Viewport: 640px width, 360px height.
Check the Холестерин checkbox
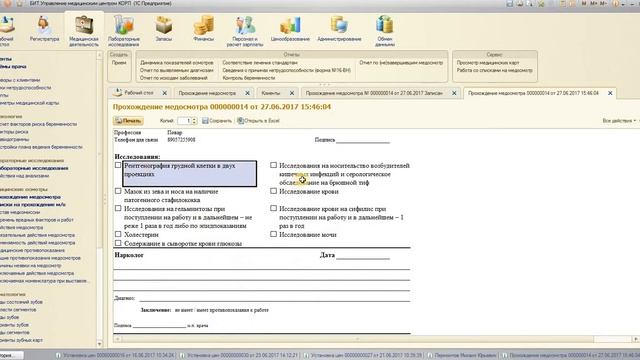point(118,234)
